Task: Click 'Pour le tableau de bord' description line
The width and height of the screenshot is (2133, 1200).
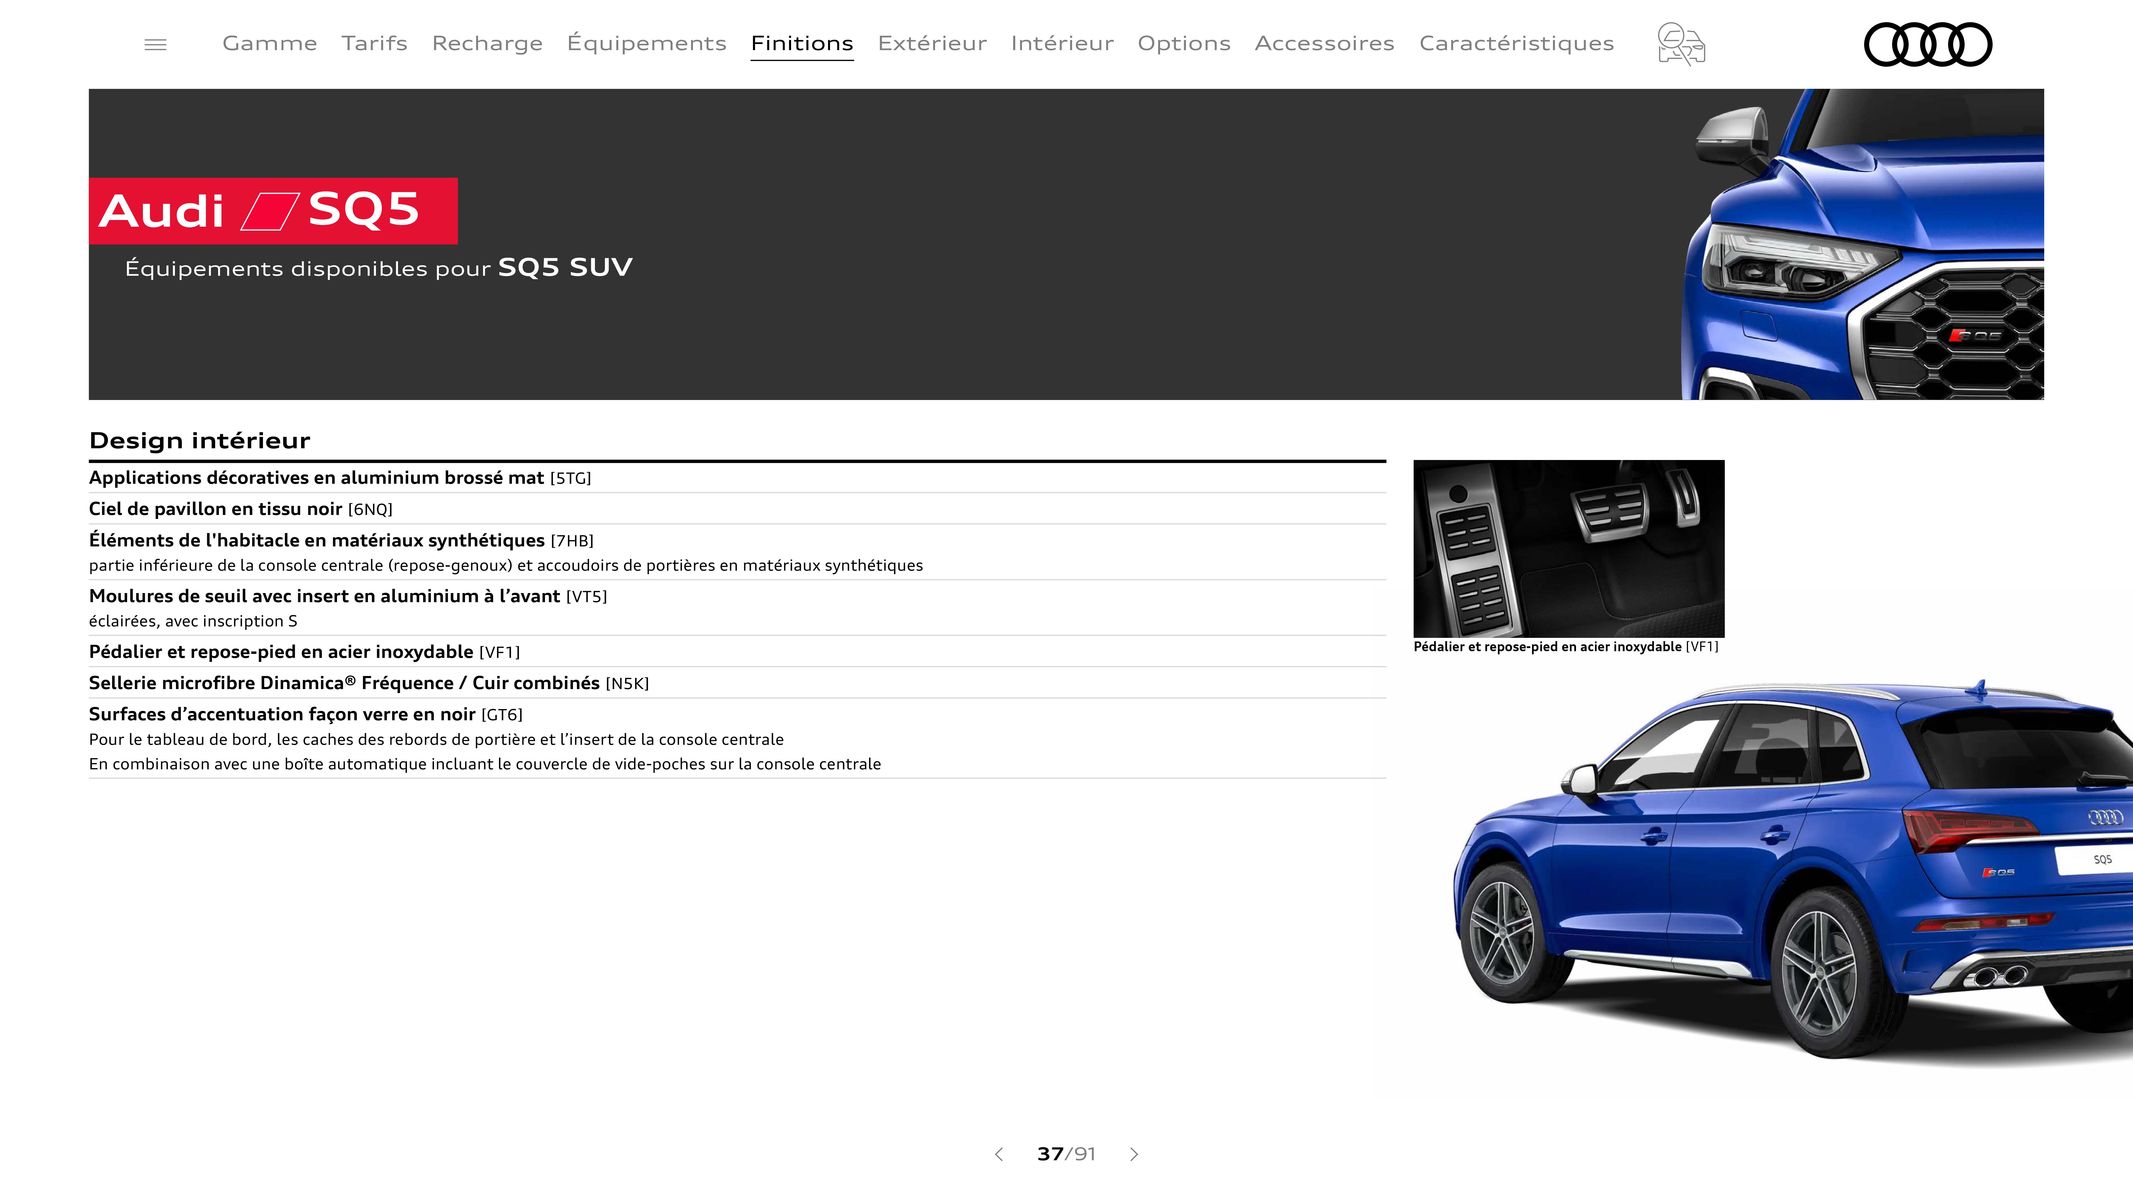Action: [x=436, y=740]
